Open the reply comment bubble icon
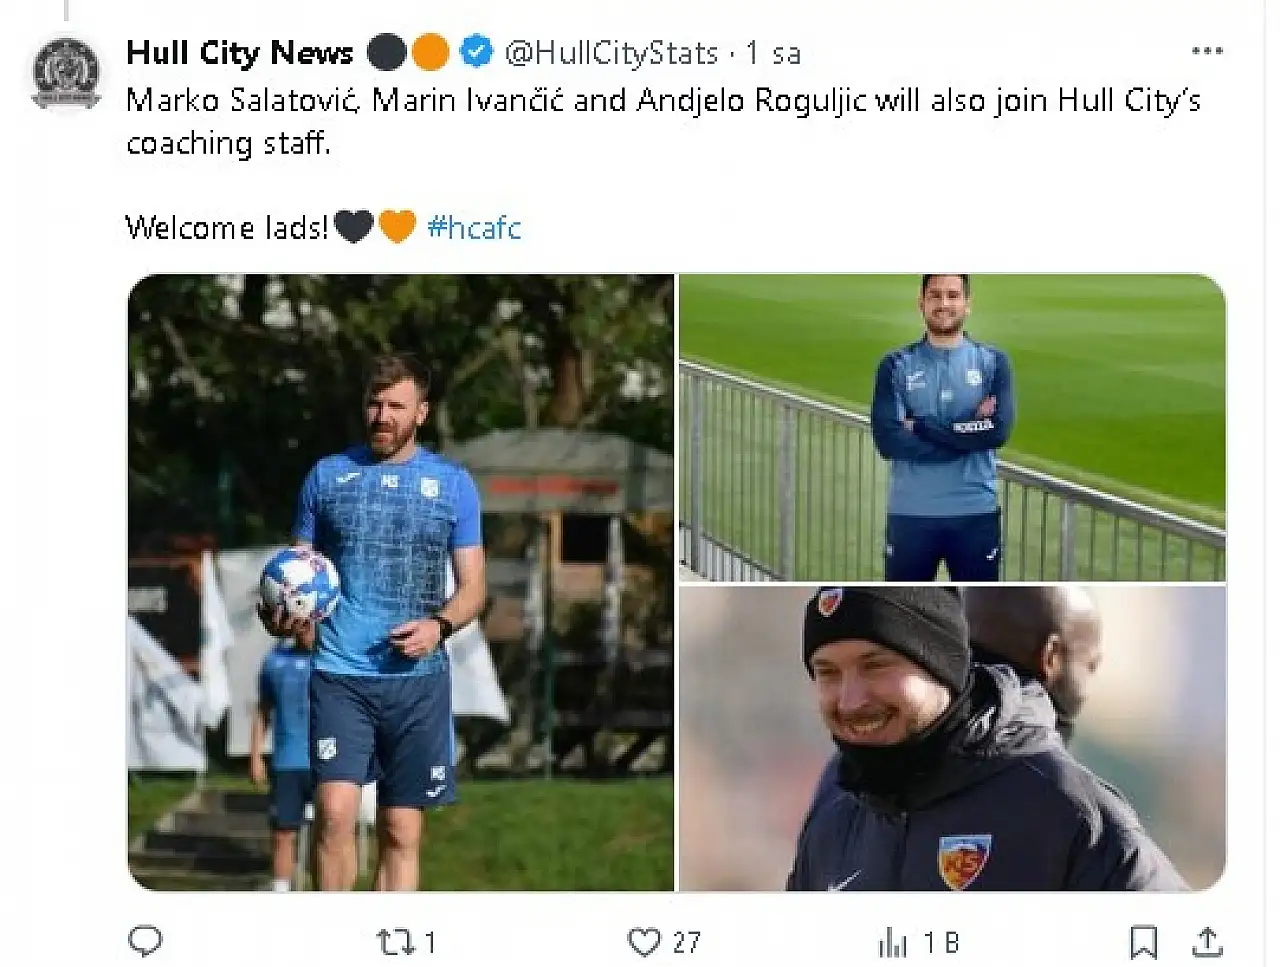Screen dimensions: 1280x967 pyautogui.click(x=146, y=941)
